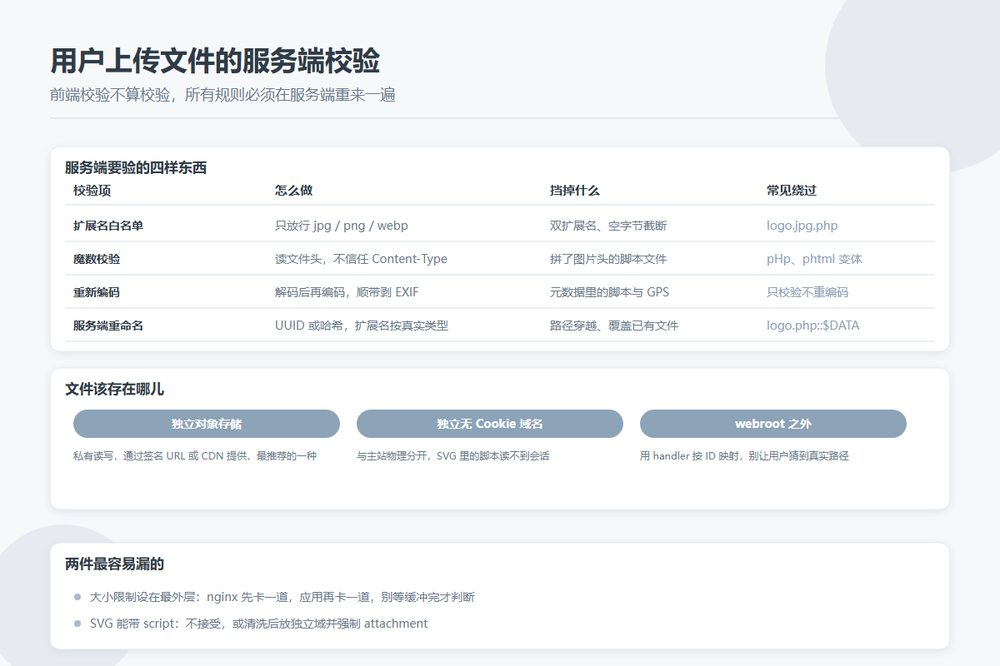1000x666 pixels.
Task: Click the 独立无 Cookie 域名 pill button
Action: 489,424
